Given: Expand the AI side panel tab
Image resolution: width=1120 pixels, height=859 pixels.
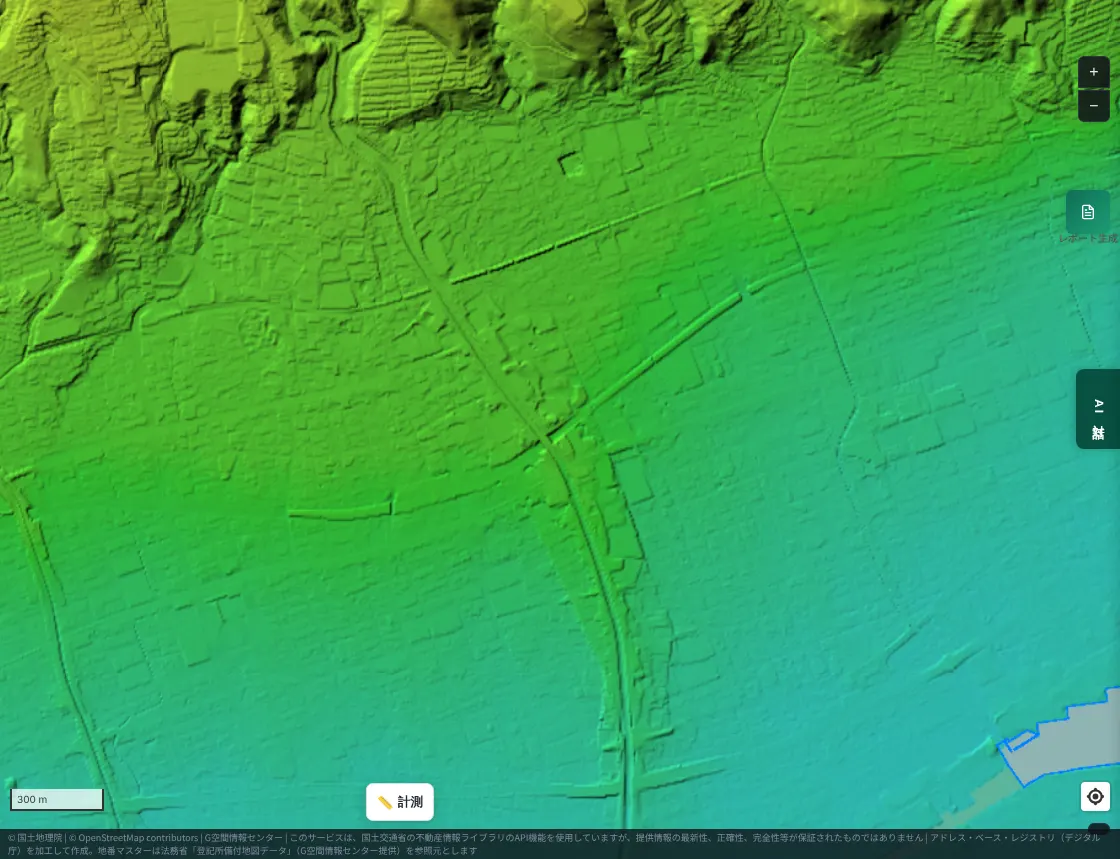Looking at the screenshot, I should (1099, 409).
